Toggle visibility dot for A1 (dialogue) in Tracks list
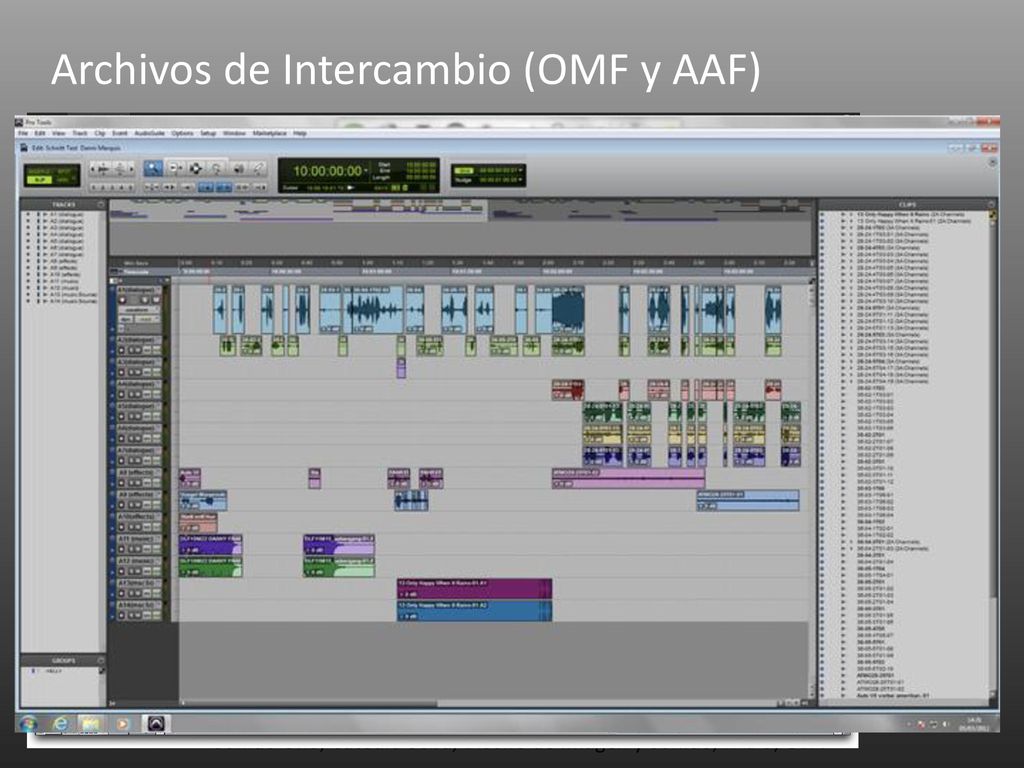1024x768 pixels. (x=28, y=214)
